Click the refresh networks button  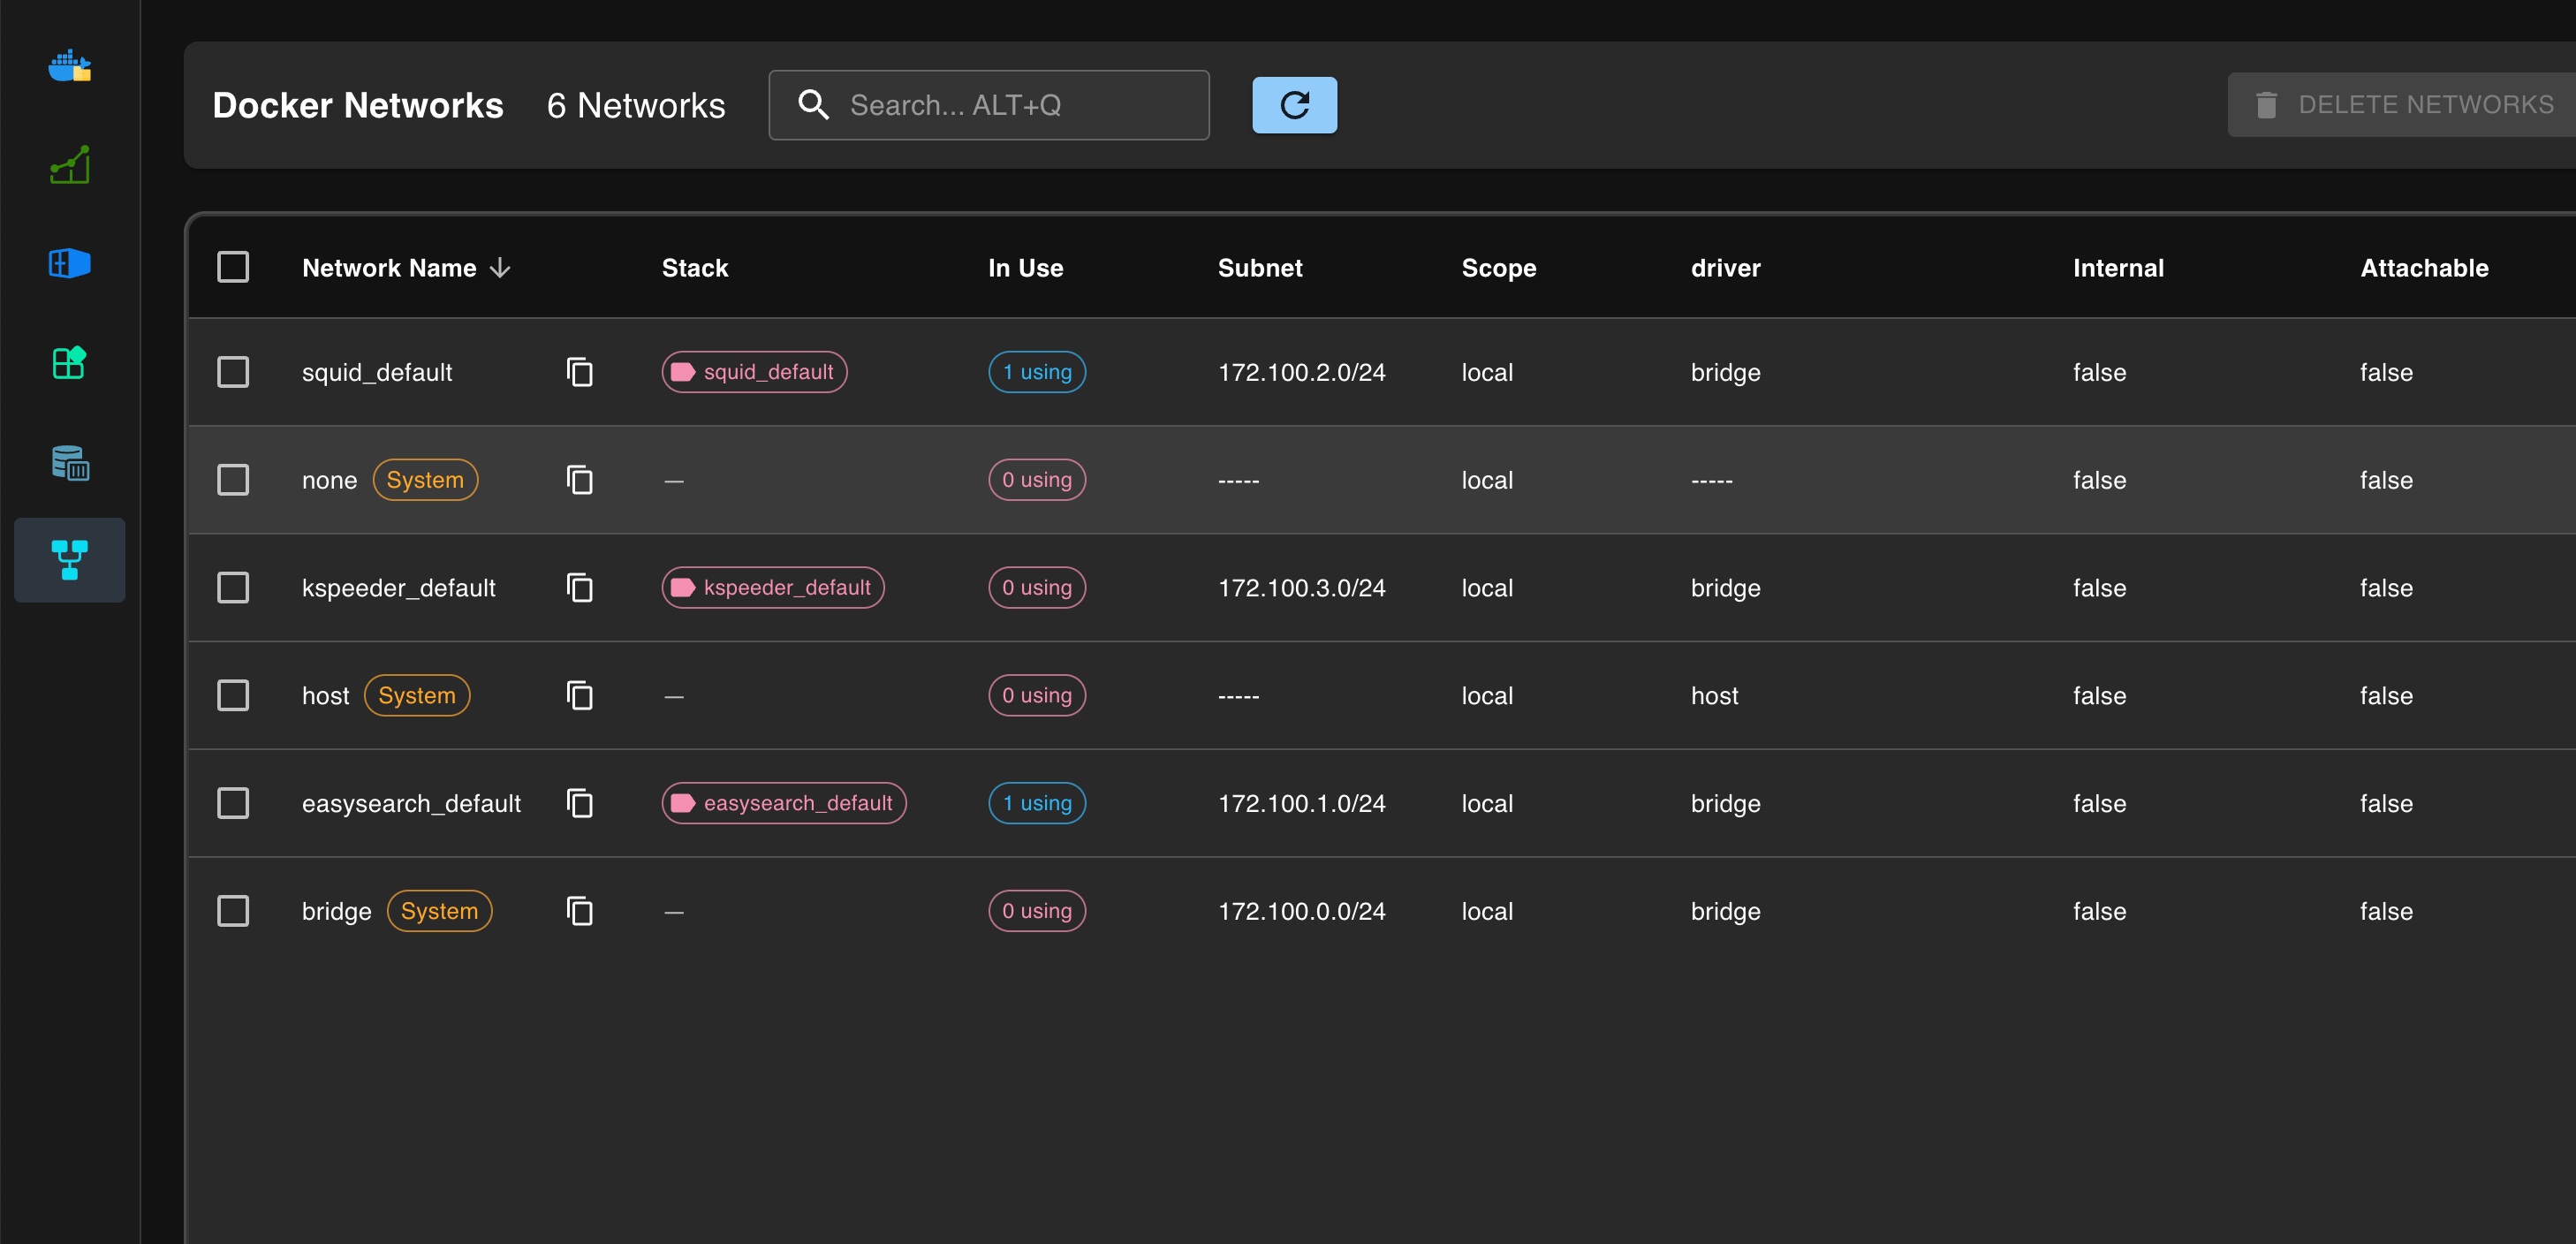point(1294,105)
